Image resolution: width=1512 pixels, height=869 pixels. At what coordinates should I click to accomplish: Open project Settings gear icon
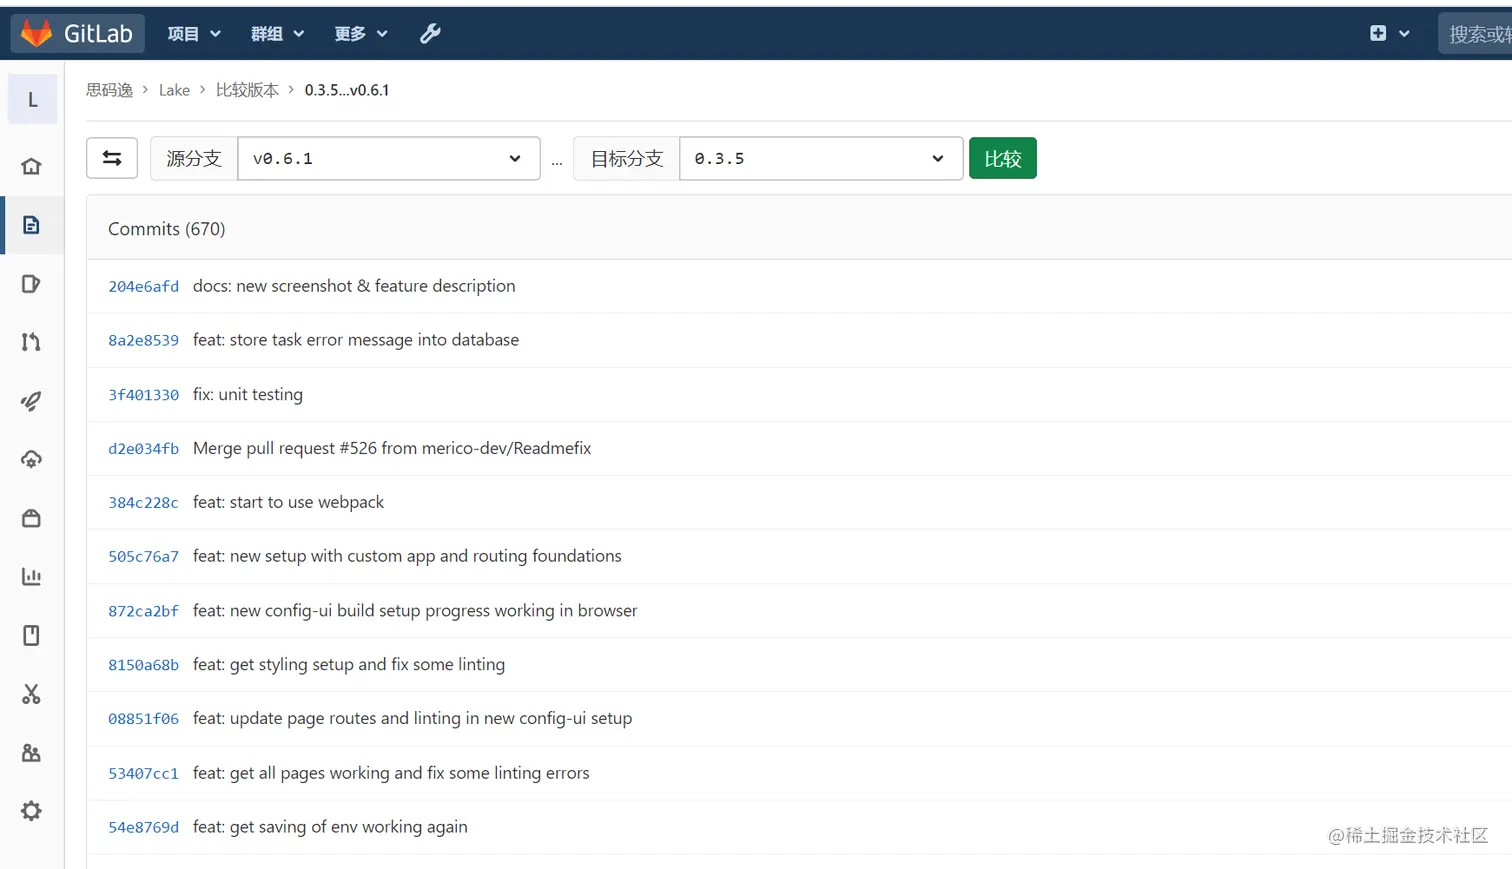click(x=32, y=811)
